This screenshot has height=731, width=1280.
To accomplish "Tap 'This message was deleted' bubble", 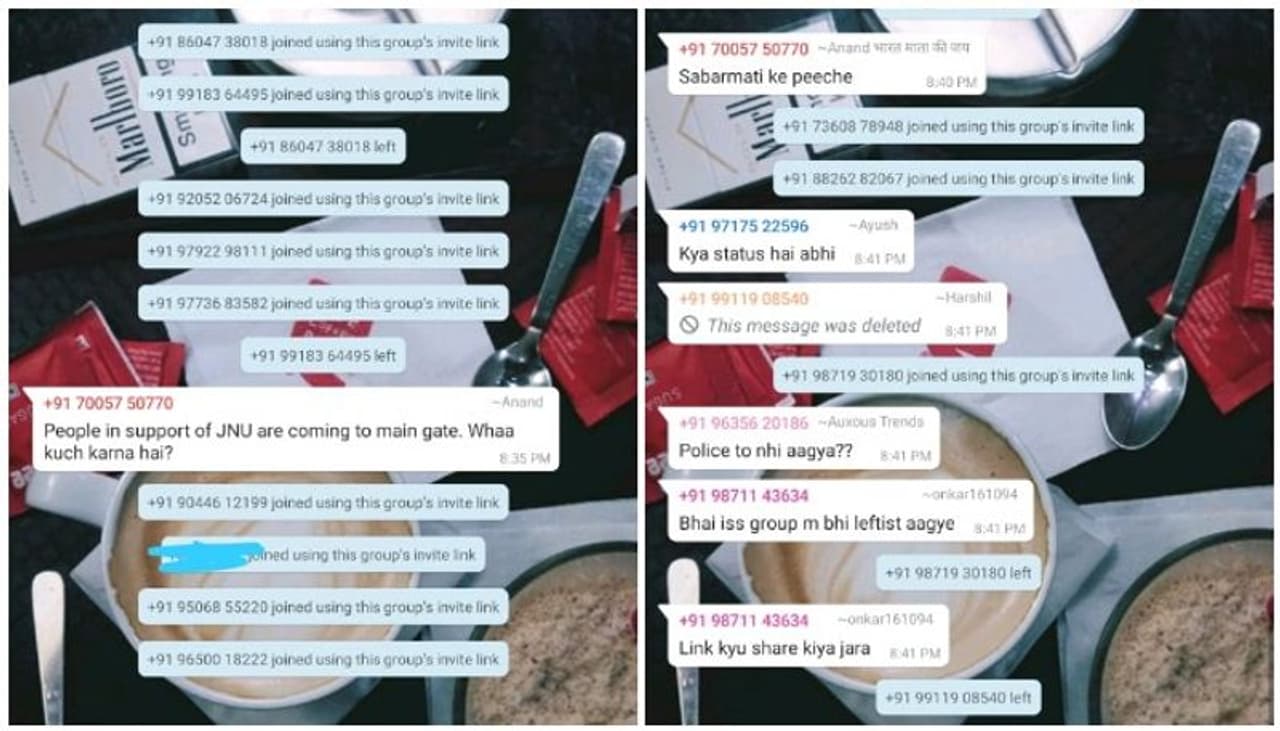I will tap(837, 313).
